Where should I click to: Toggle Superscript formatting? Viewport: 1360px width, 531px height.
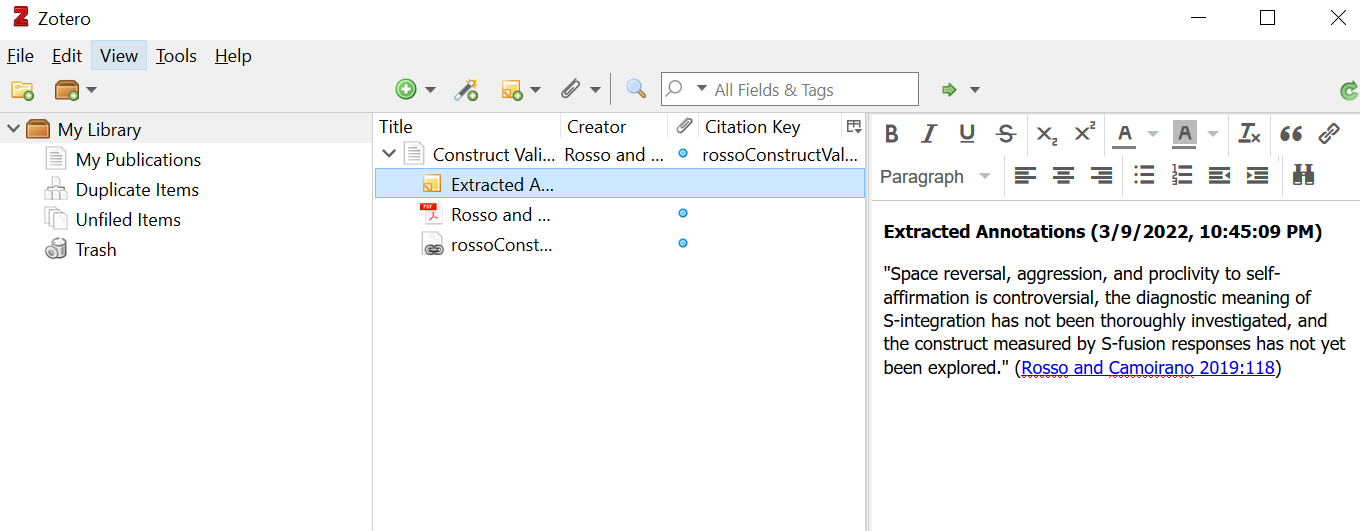(x=1085, y=133)
